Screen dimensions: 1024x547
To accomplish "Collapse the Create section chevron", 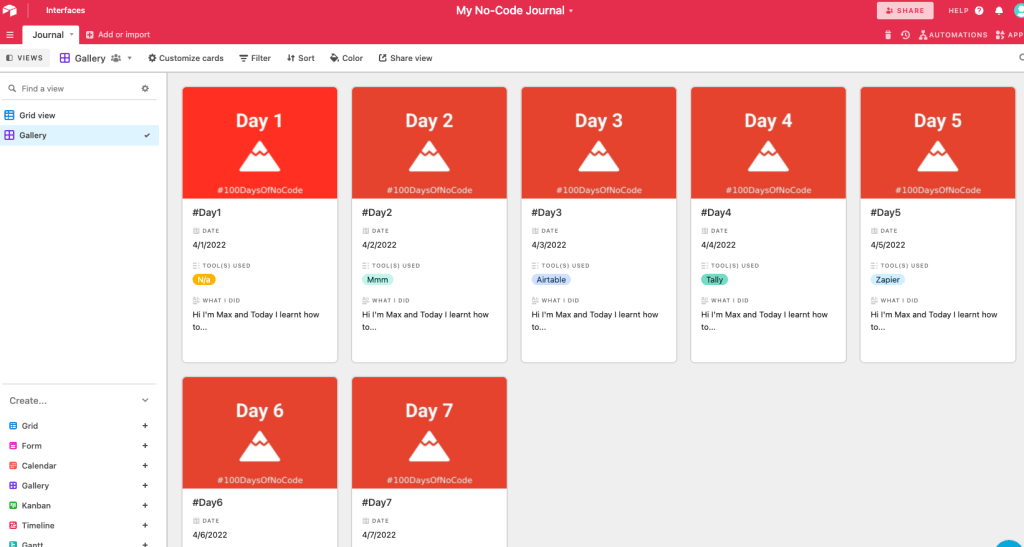I will pos(145,401).
